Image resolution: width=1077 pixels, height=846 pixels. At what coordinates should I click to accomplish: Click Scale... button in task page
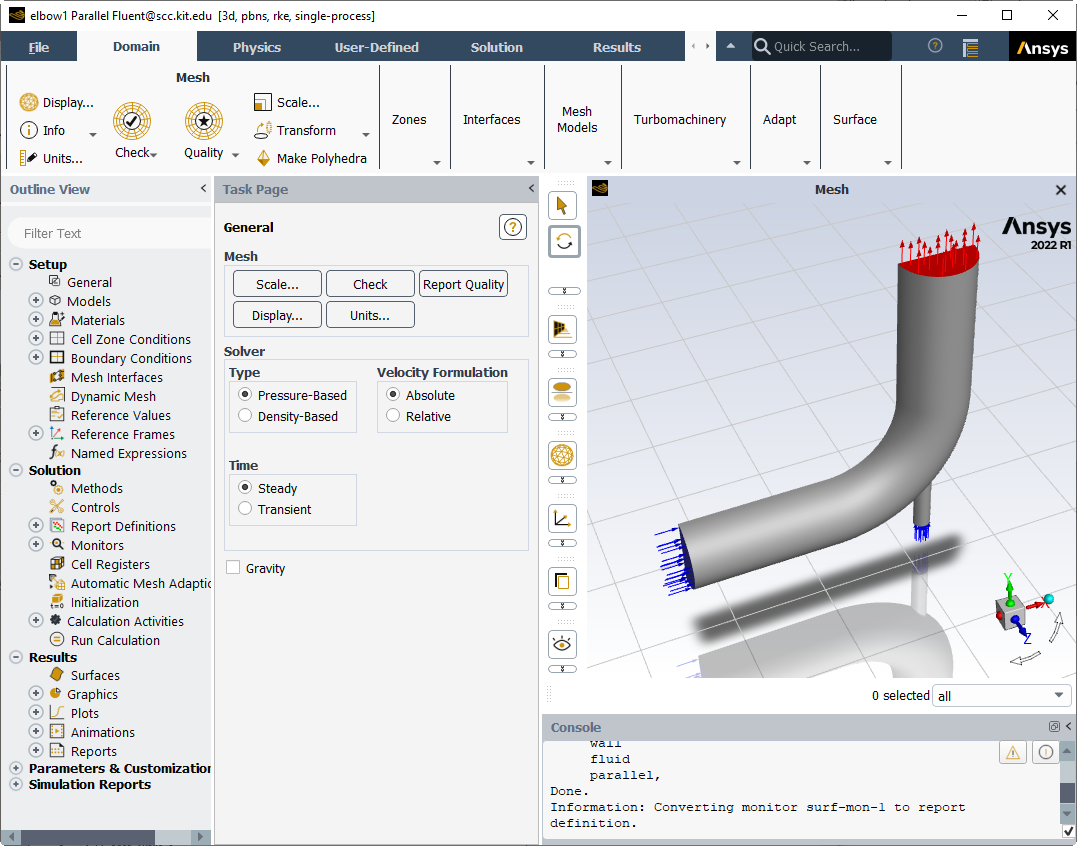pyautogui.click(x=277, y=284)
